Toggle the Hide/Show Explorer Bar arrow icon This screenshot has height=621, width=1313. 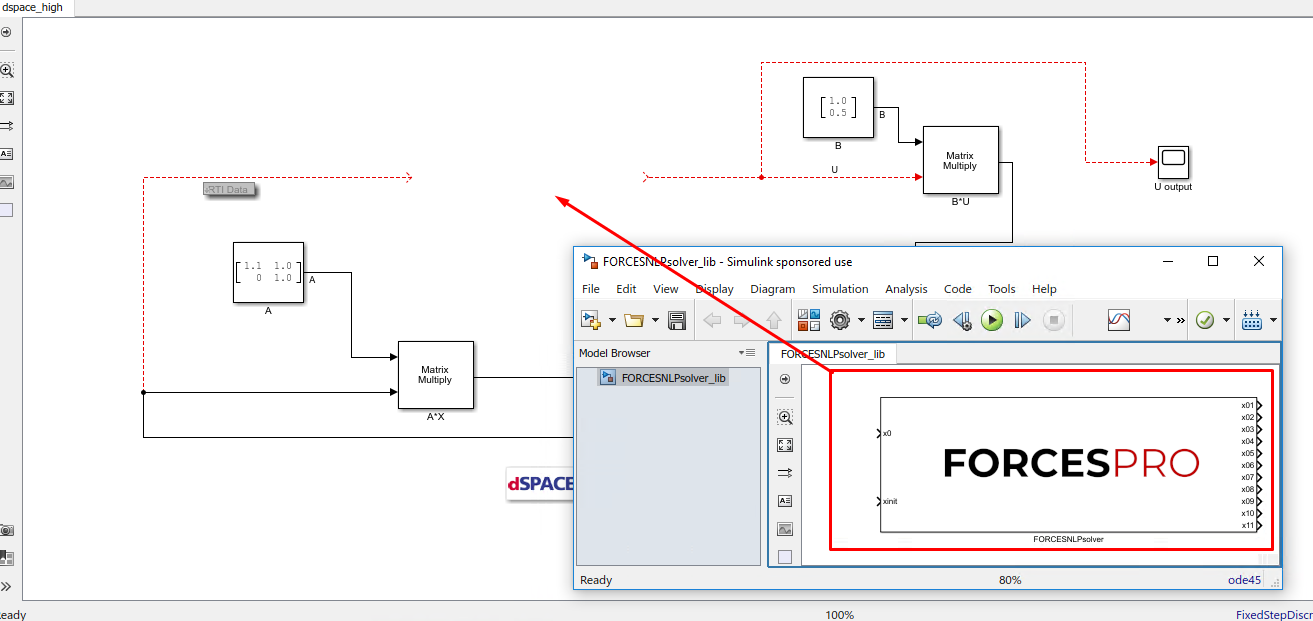click(x=785, y=379)
